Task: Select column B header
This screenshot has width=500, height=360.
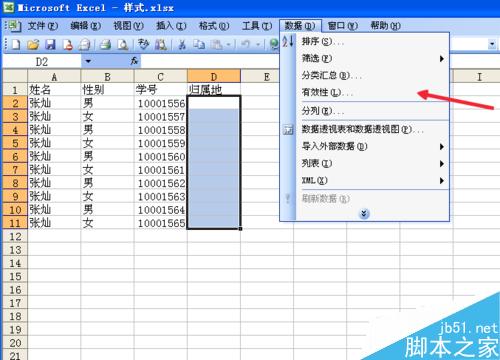Action: coord(107,77)
